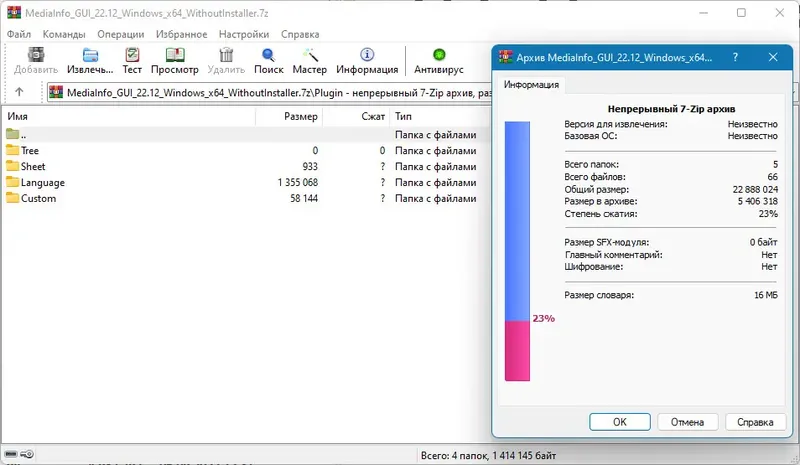Select the Language folder name
This screenshot has width=800, height=465.
pos(43,182)
